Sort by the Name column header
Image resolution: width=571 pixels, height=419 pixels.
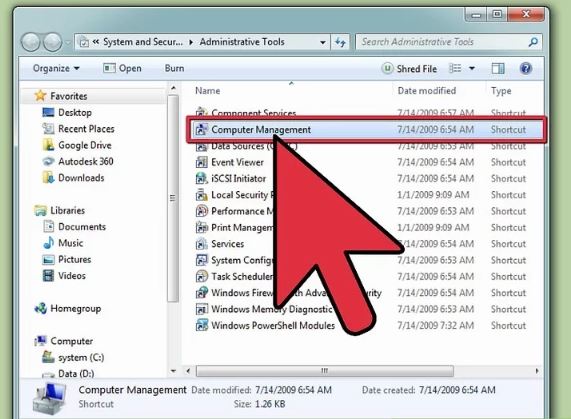tap(208, 91)
